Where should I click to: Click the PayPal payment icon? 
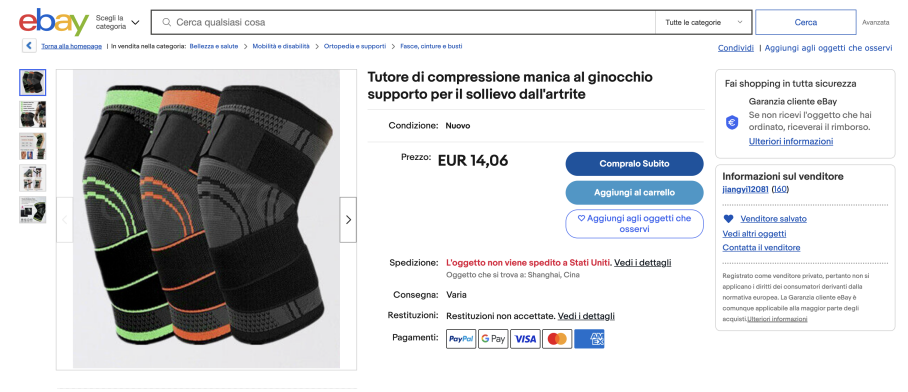point(461,339)
